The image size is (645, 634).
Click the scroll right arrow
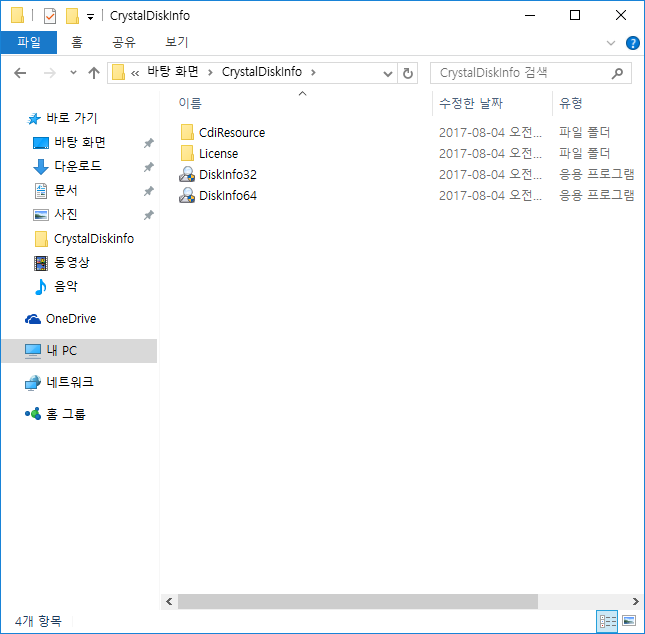(x=636, y=601)
